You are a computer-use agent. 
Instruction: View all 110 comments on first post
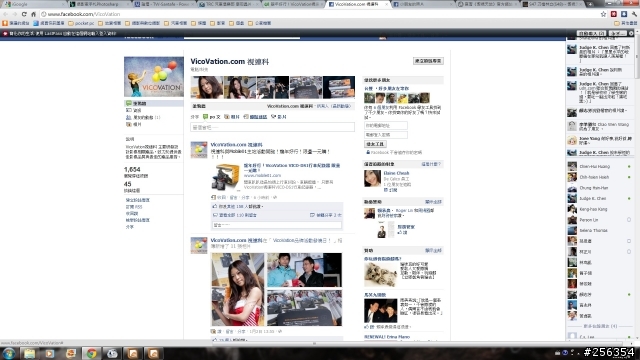[x=235, y=215]
